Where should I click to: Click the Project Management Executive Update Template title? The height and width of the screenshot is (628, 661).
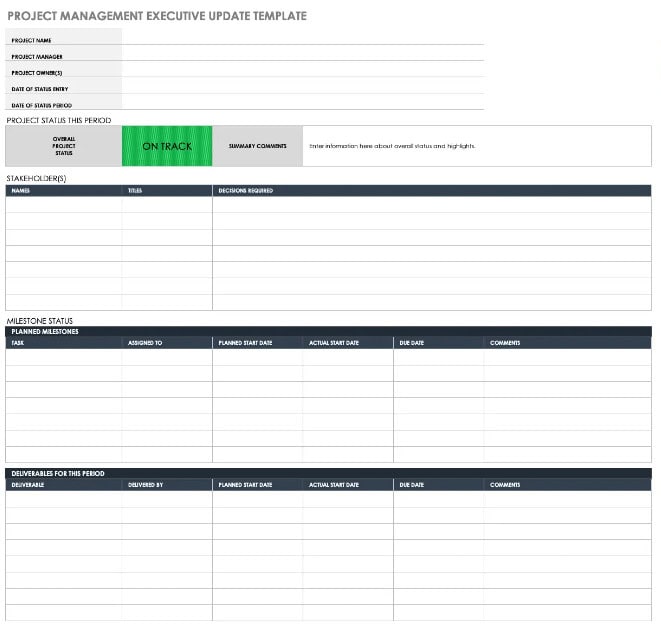(x=157, y=16)
